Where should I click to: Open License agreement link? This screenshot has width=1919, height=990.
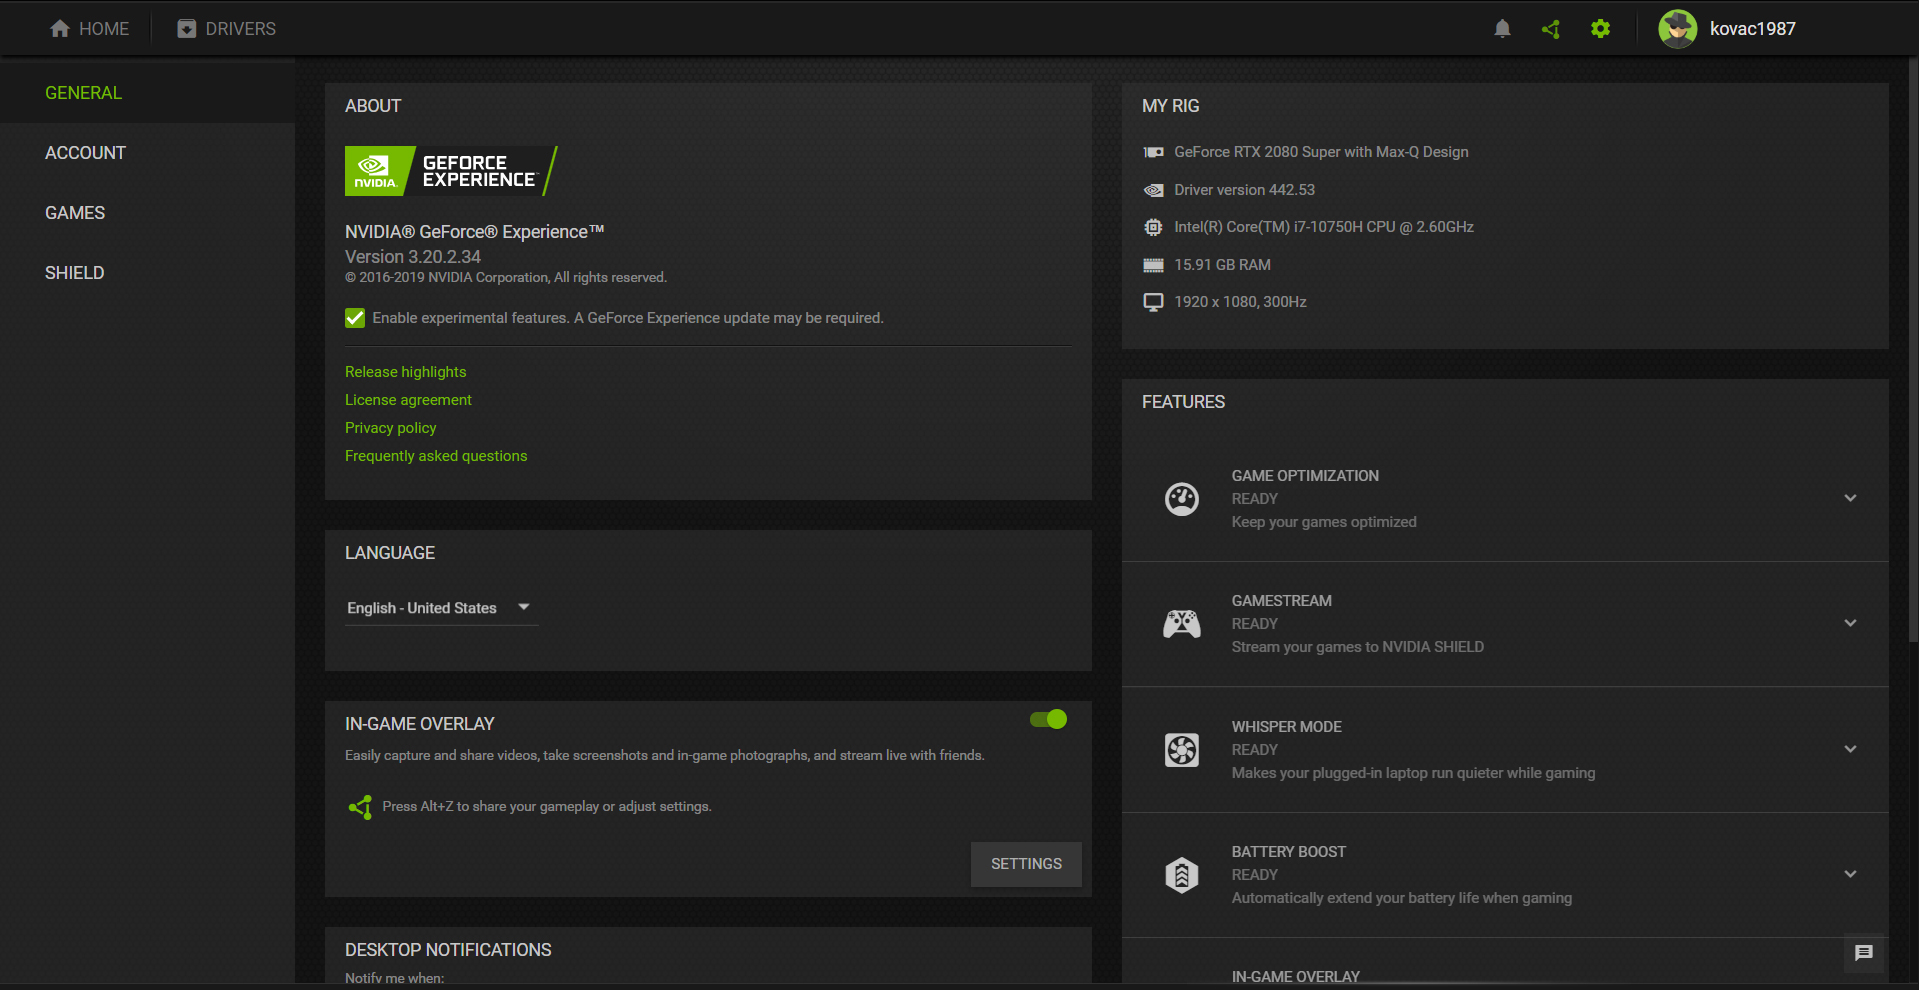(408, 400)
